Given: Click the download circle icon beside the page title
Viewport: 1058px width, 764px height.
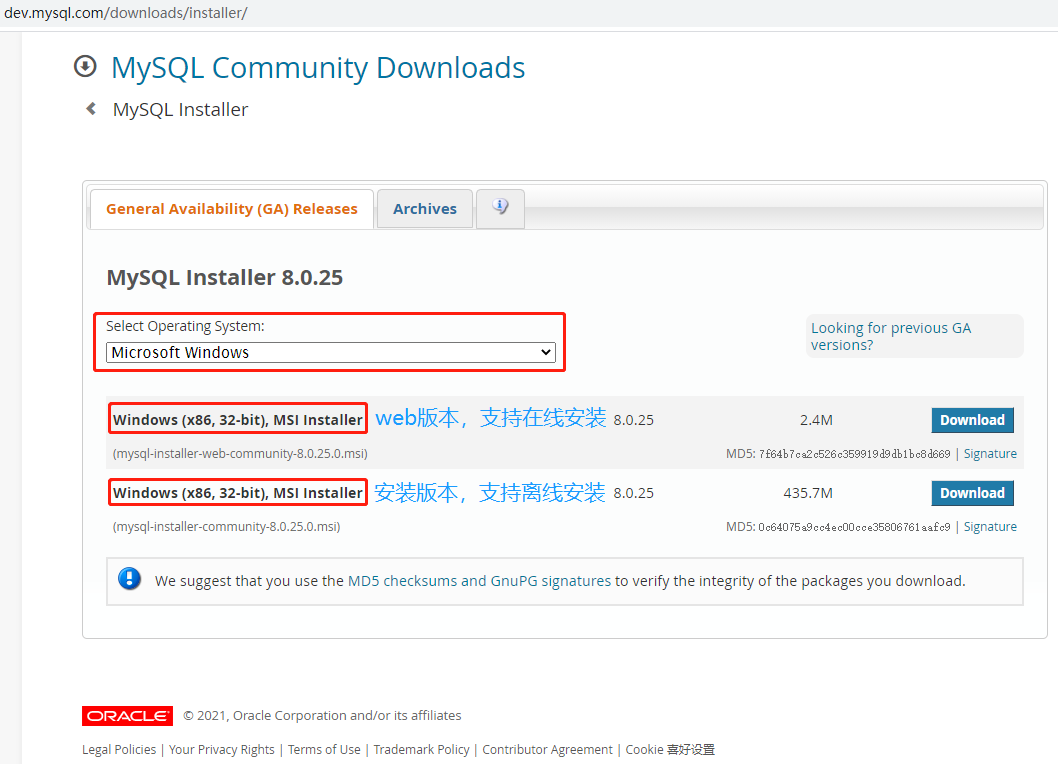Looking at the screenshot, I should (x=85, y=67).
